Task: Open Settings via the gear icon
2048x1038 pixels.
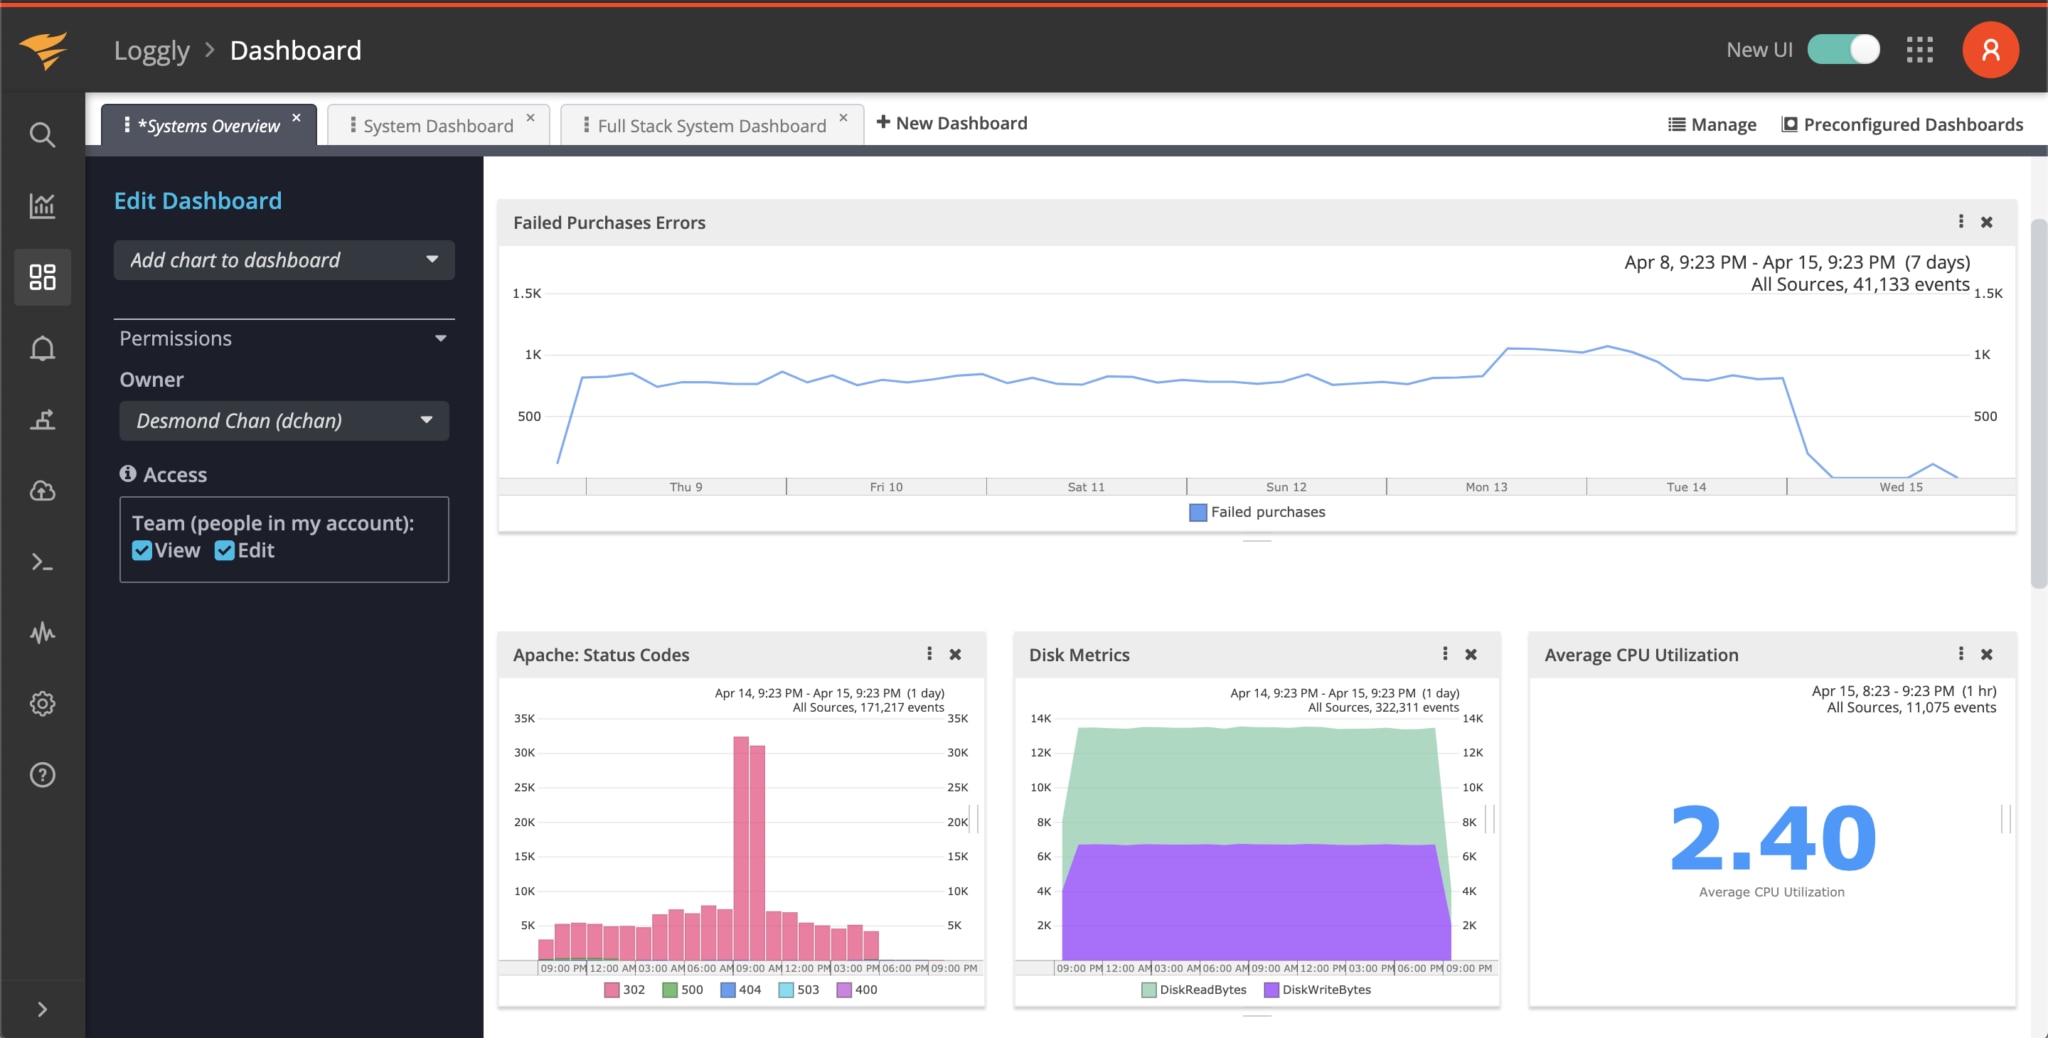Action: pyautogui.click(x=42, y=703)
